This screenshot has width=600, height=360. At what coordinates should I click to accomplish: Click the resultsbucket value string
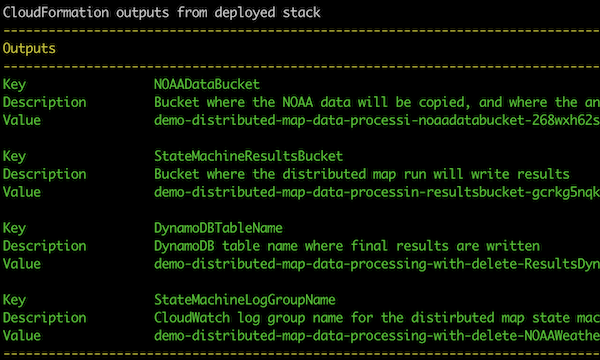pyautogui.click(x=377, y=192)
